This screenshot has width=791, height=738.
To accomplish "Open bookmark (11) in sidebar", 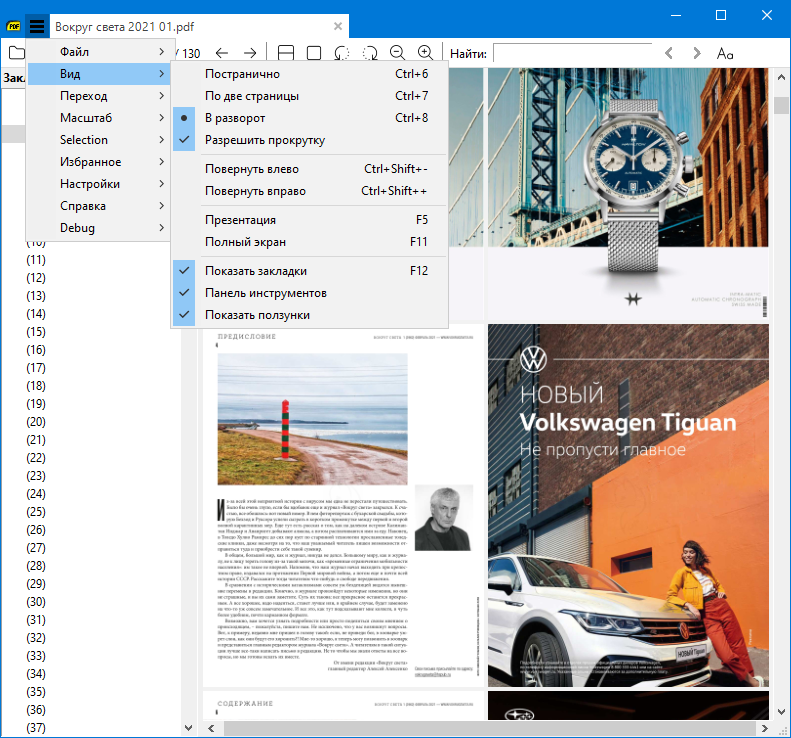I will tap(36, 260).
